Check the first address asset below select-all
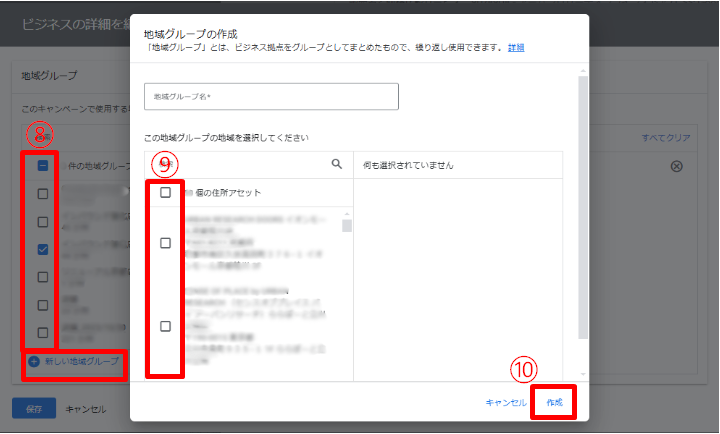The image size is (720, 434). (165, 243)
